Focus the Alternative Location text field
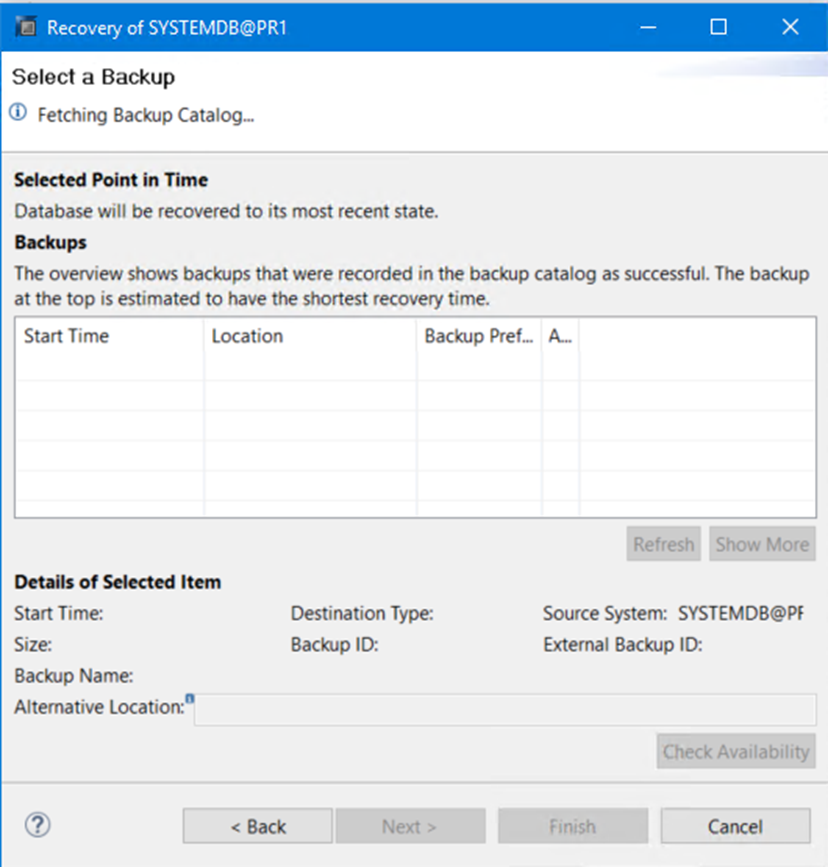This screenshot has width=828, height=867. pos(505,709)
